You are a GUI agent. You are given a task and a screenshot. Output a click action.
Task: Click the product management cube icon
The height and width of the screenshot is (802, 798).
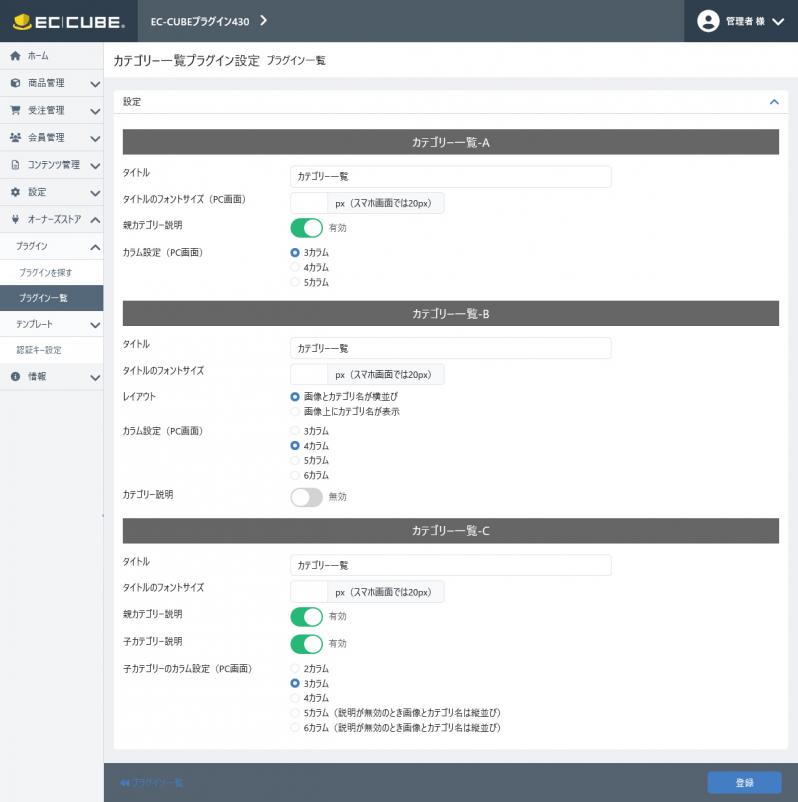point(15,83)
